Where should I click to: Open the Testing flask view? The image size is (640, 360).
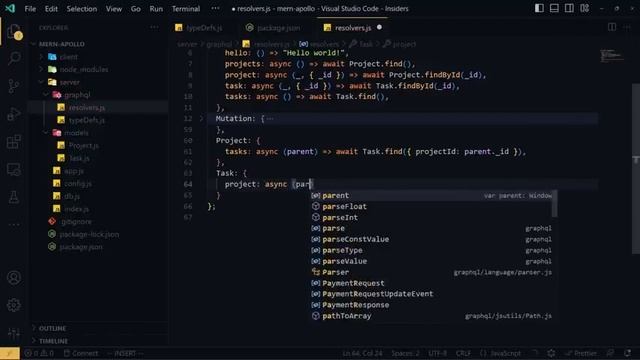pos(13,197)
